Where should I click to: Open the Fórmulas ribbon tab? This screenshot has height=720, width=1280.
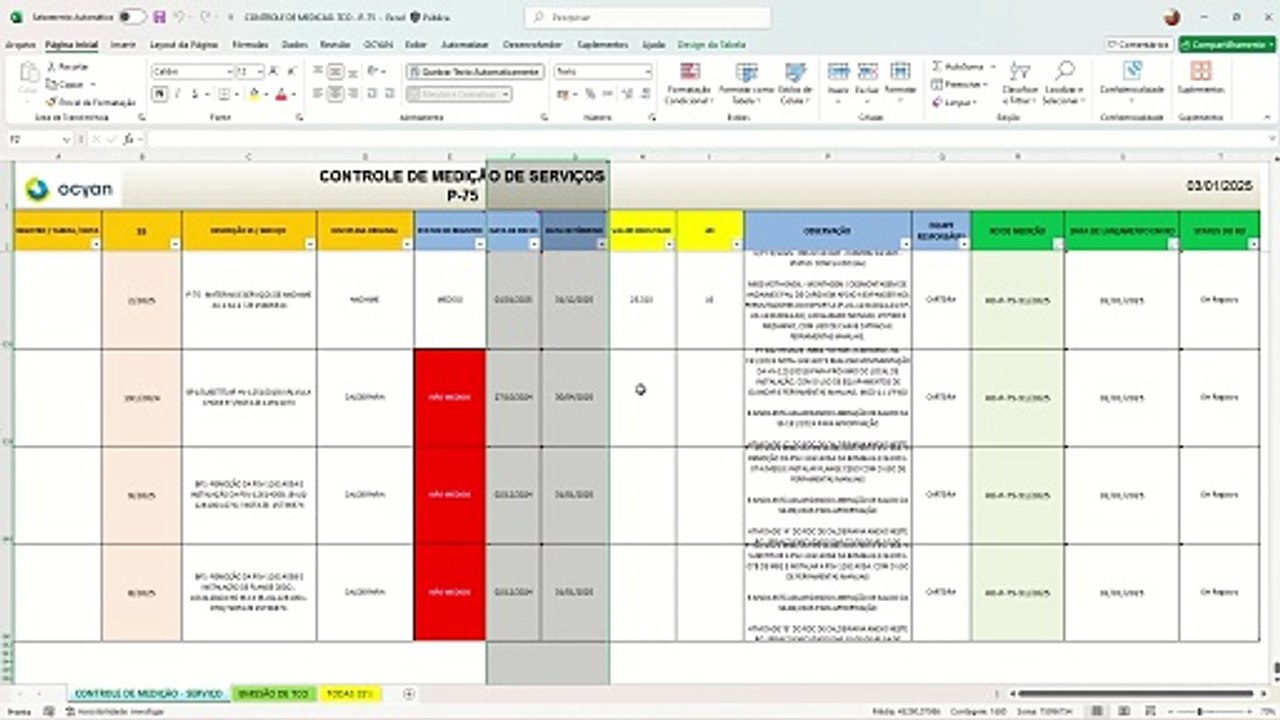250,45
